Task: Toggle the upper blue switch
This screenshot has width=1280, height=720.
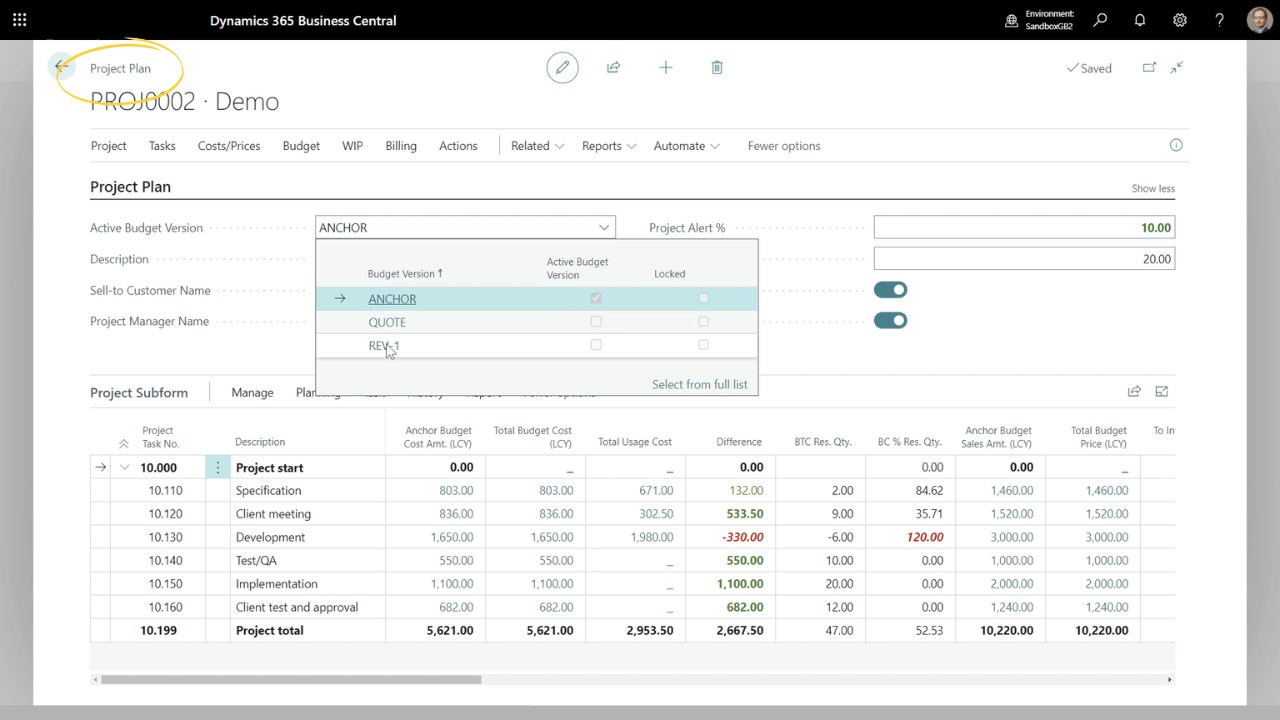Action: coord(890,290)
